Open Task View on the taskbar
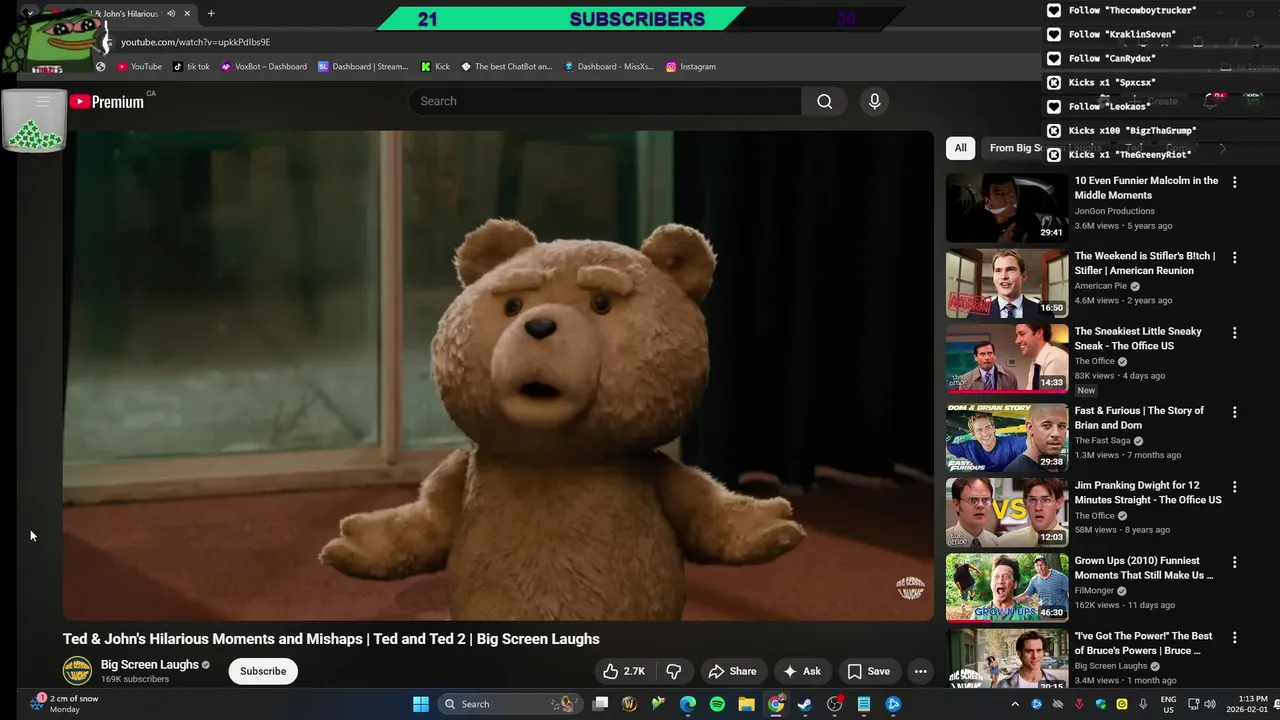 pyautogui.click(x=600, y=704)
